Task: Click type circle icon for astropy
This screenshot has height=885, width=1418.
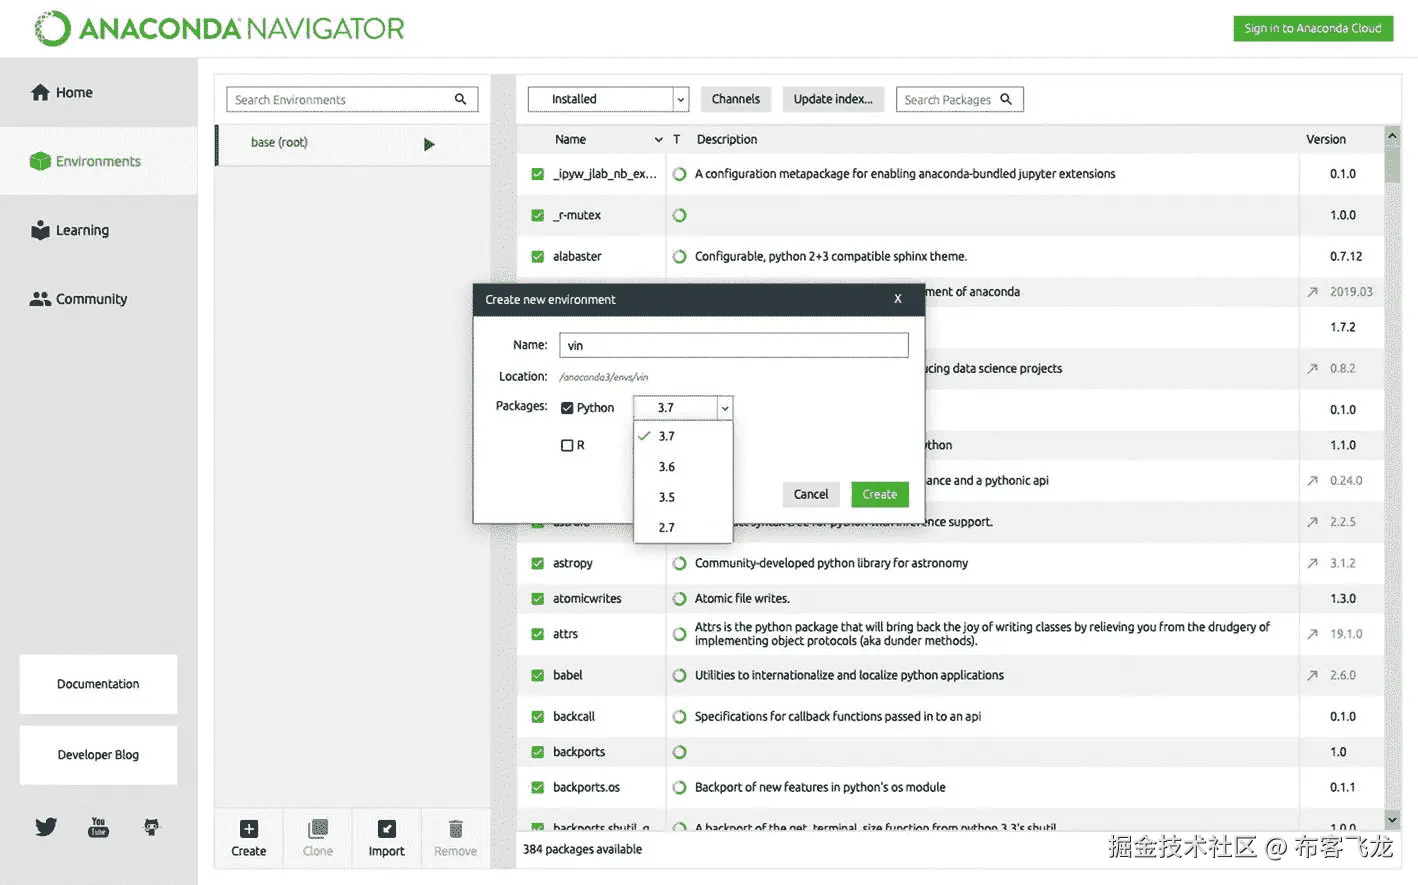Action: [x=680, y=563]
